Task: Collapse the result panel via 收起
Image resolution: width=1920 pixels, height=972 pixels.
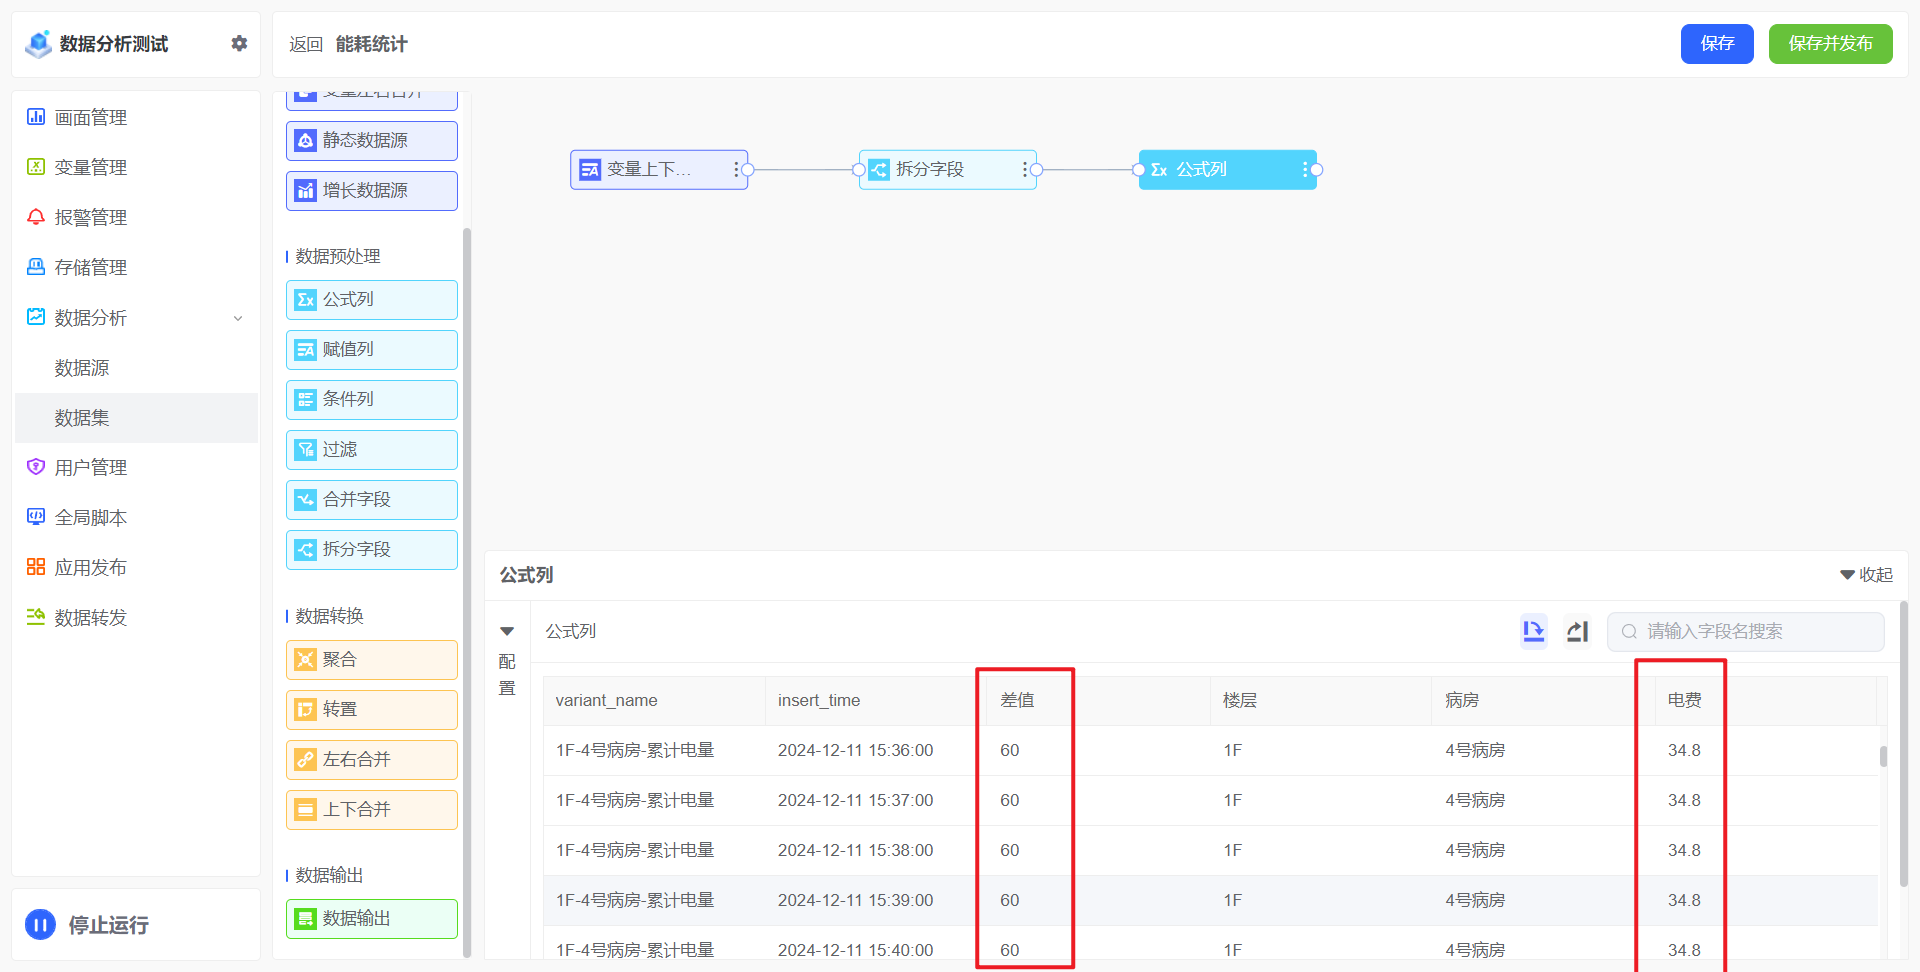Action: 1866,575
